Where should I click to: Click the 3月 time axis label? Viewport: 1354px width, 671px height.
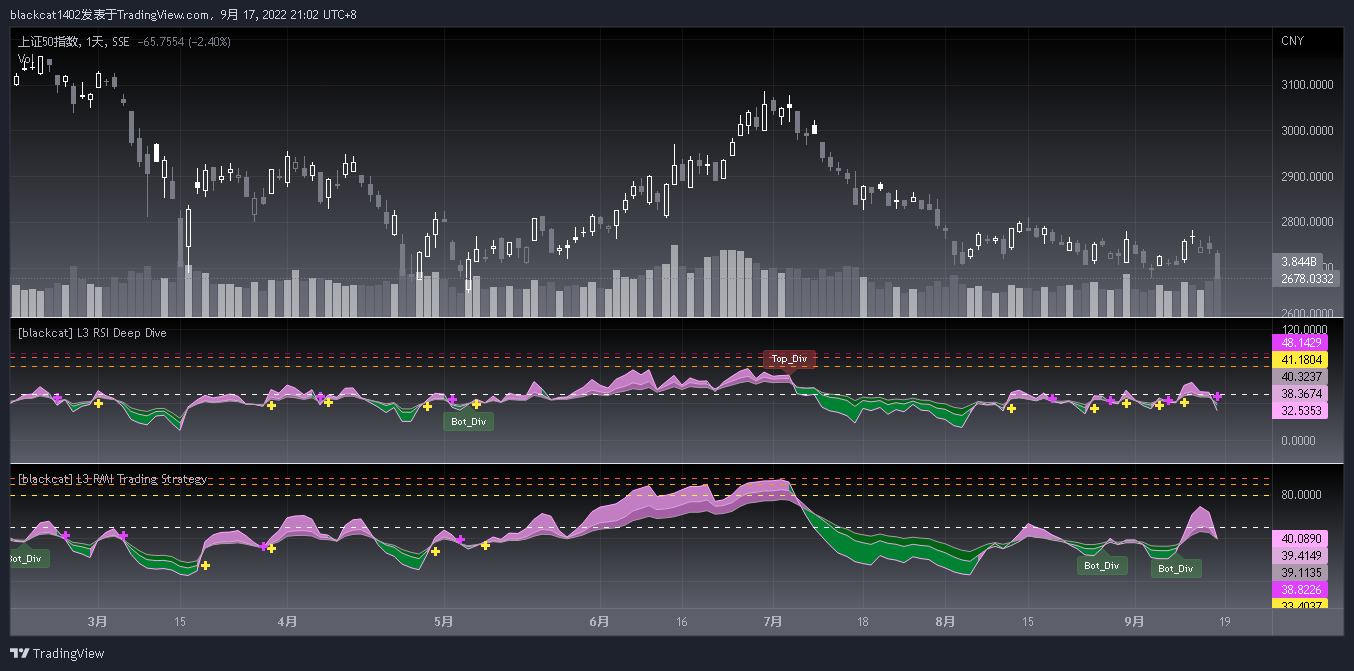(97, 621)
